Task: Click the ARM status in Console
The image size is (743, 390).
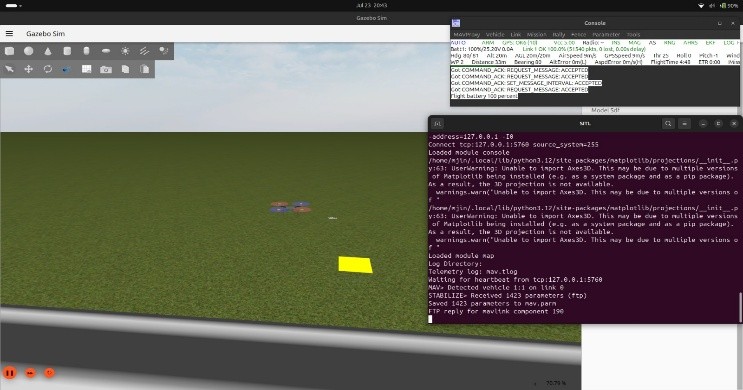Action: tap(488, 43)
